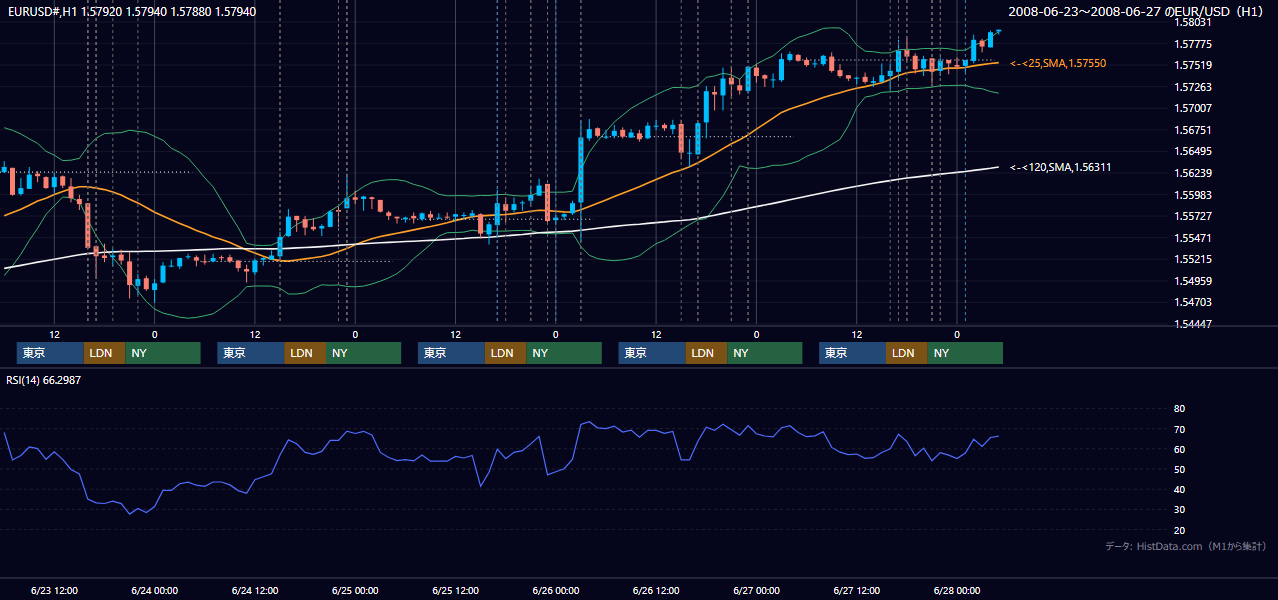Click the 6/27 12:00 date label
The image size is (1278, 600).
tap(857, 590)
